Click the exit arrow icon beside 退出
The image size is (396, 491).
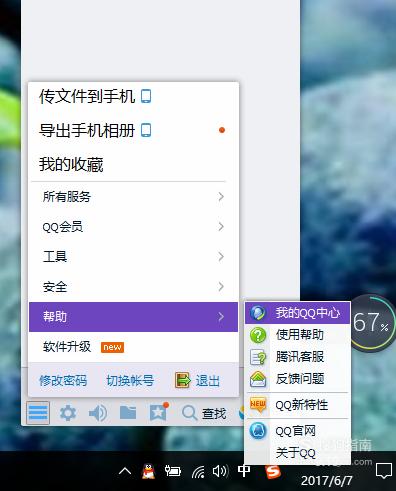point(183,380)
